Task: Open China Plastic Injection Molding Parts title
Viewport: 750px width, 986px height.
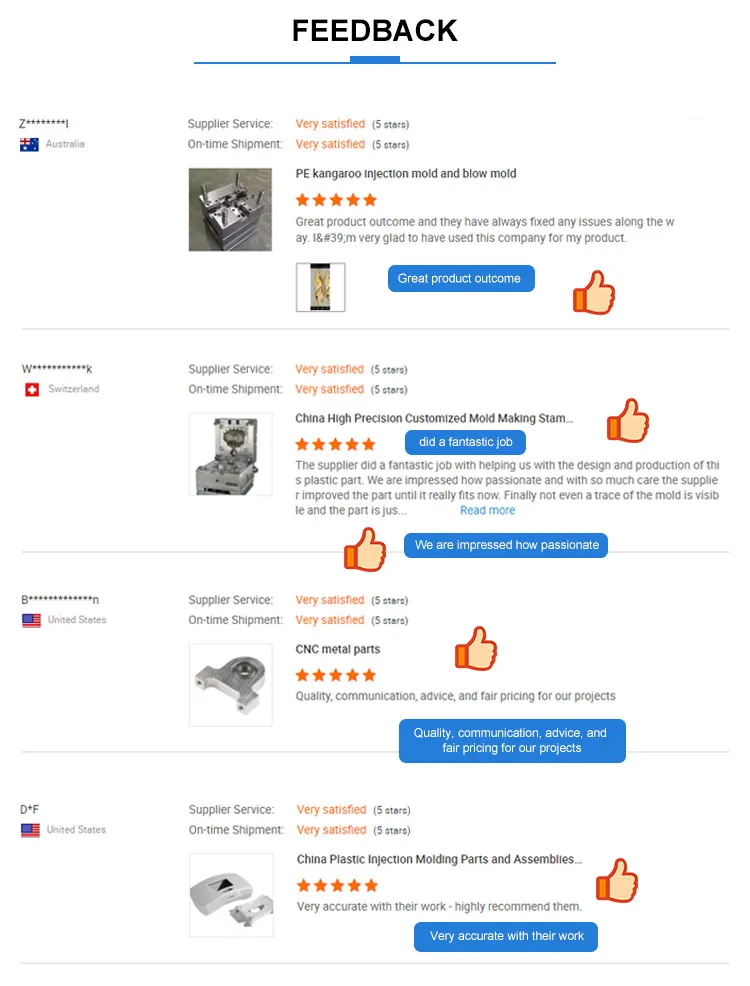Action: point(439,859)
